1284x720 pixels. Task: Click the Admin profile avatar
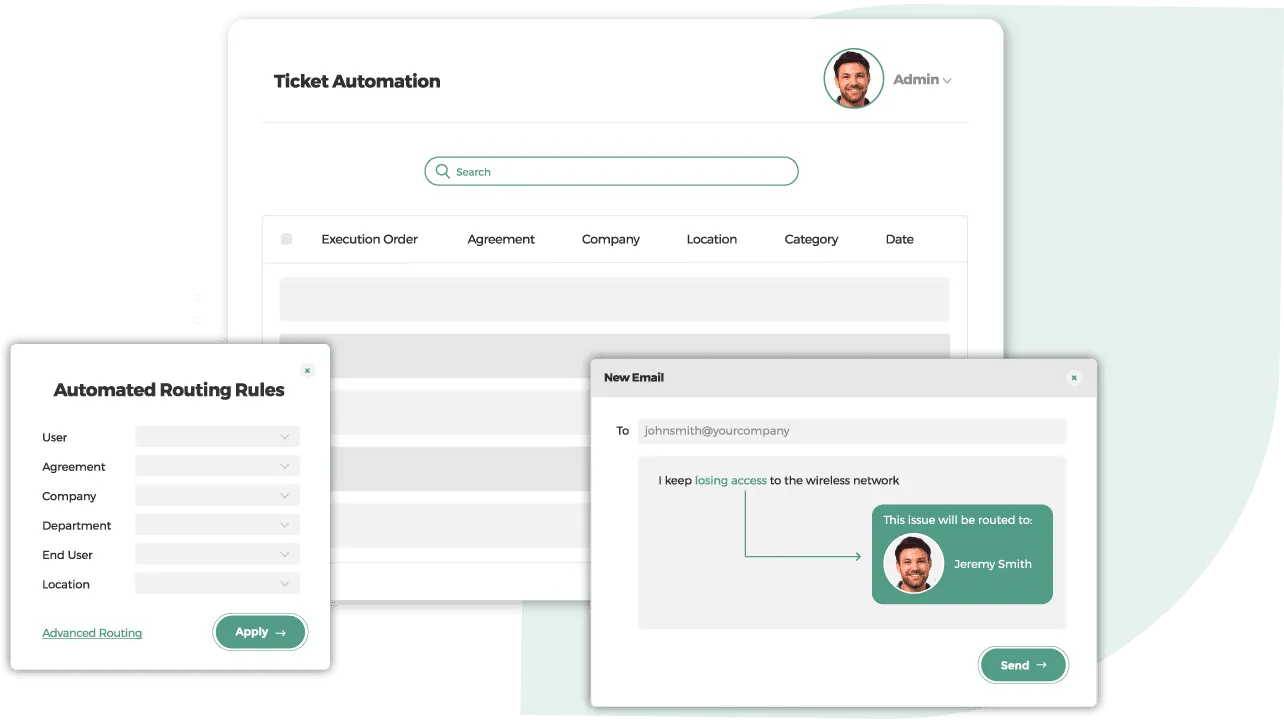[x=854, y=79]
